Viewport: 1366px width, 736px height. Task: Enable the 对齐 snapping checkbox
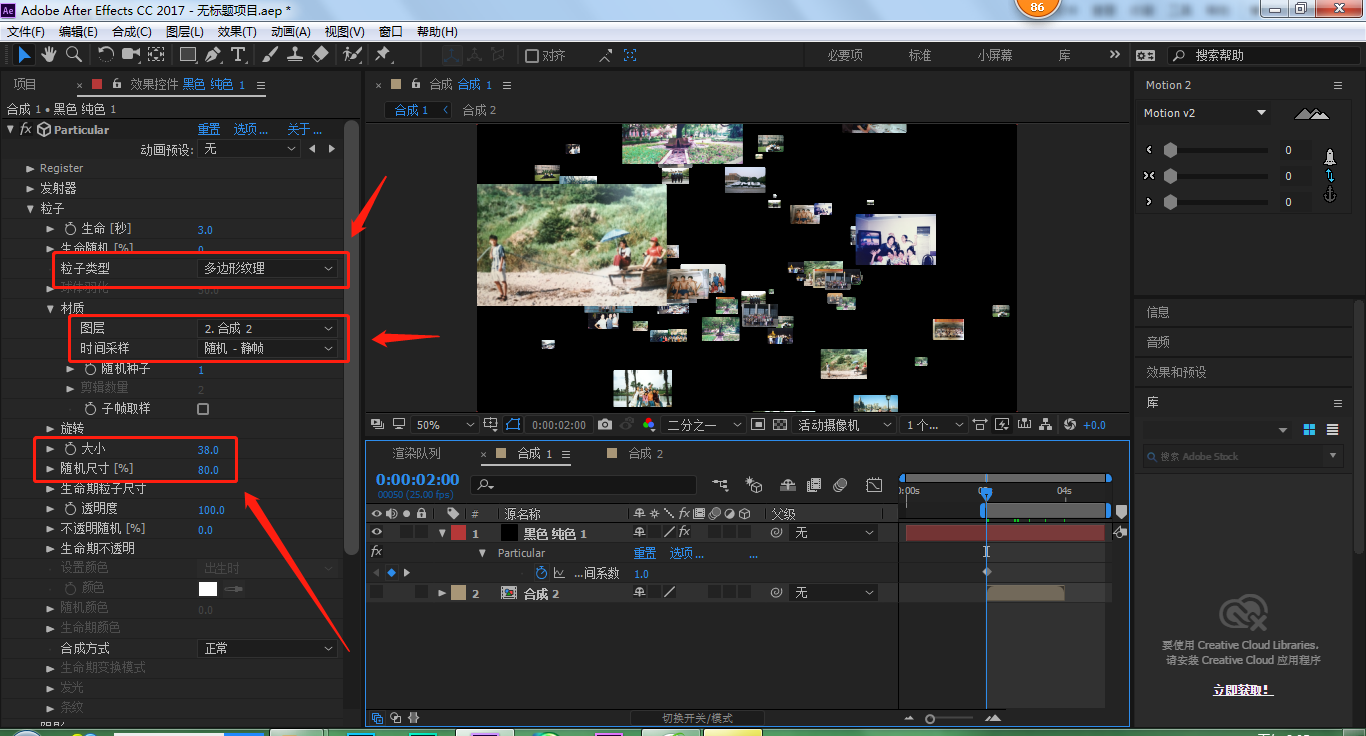coord(532,56)
